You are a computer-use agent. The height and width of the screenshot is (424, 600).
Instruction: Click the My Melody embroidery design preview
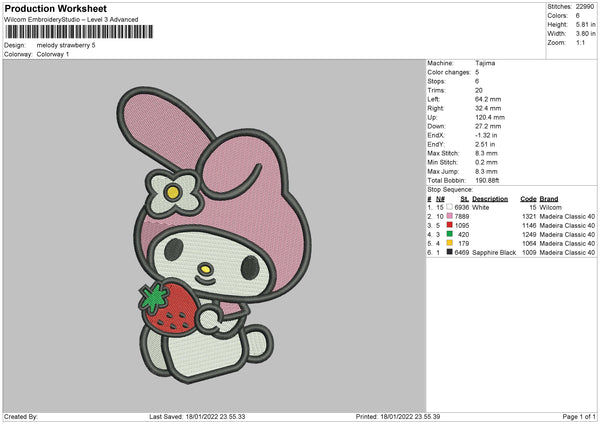tap(214, 235)
